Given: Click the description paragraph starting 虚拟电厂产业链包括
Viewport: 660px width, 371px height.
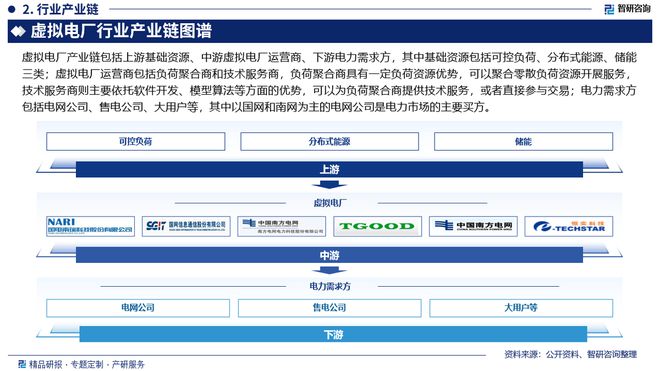Looking at the screenshot, I should pos(330,82).
